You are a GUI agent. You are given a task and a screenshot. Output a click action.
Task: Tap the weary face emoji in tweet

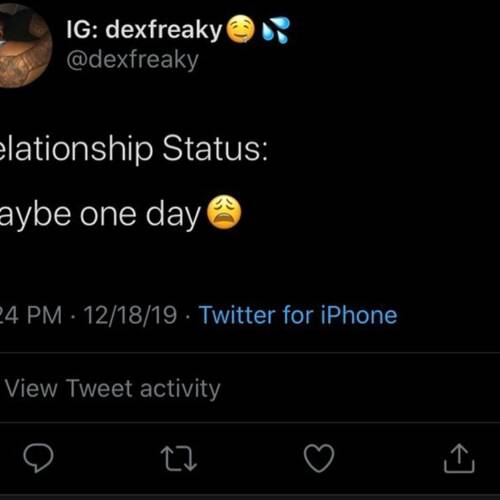(224, 212)
